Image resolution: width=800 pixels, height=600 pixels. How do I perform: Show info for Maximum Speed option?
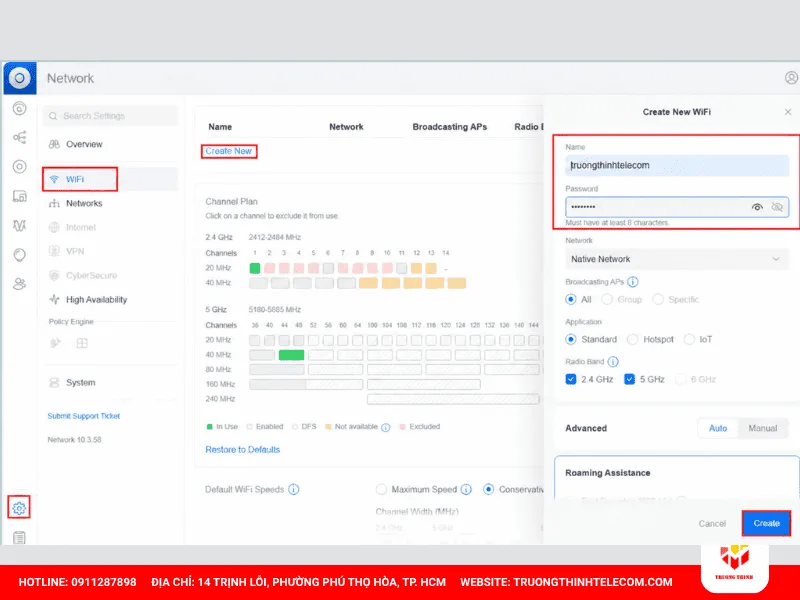[466, 489]
